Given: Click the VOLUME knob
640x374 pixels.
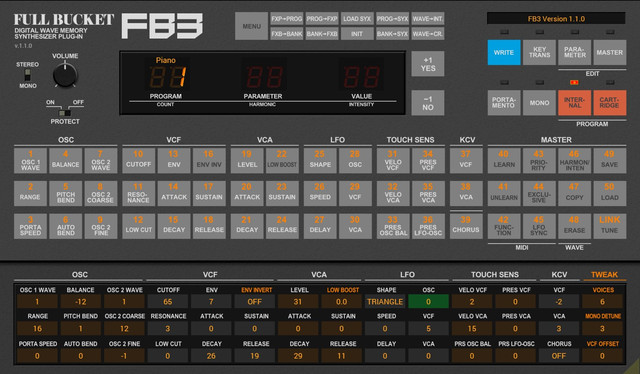Looking at the screenshot, I should (65, 75).
